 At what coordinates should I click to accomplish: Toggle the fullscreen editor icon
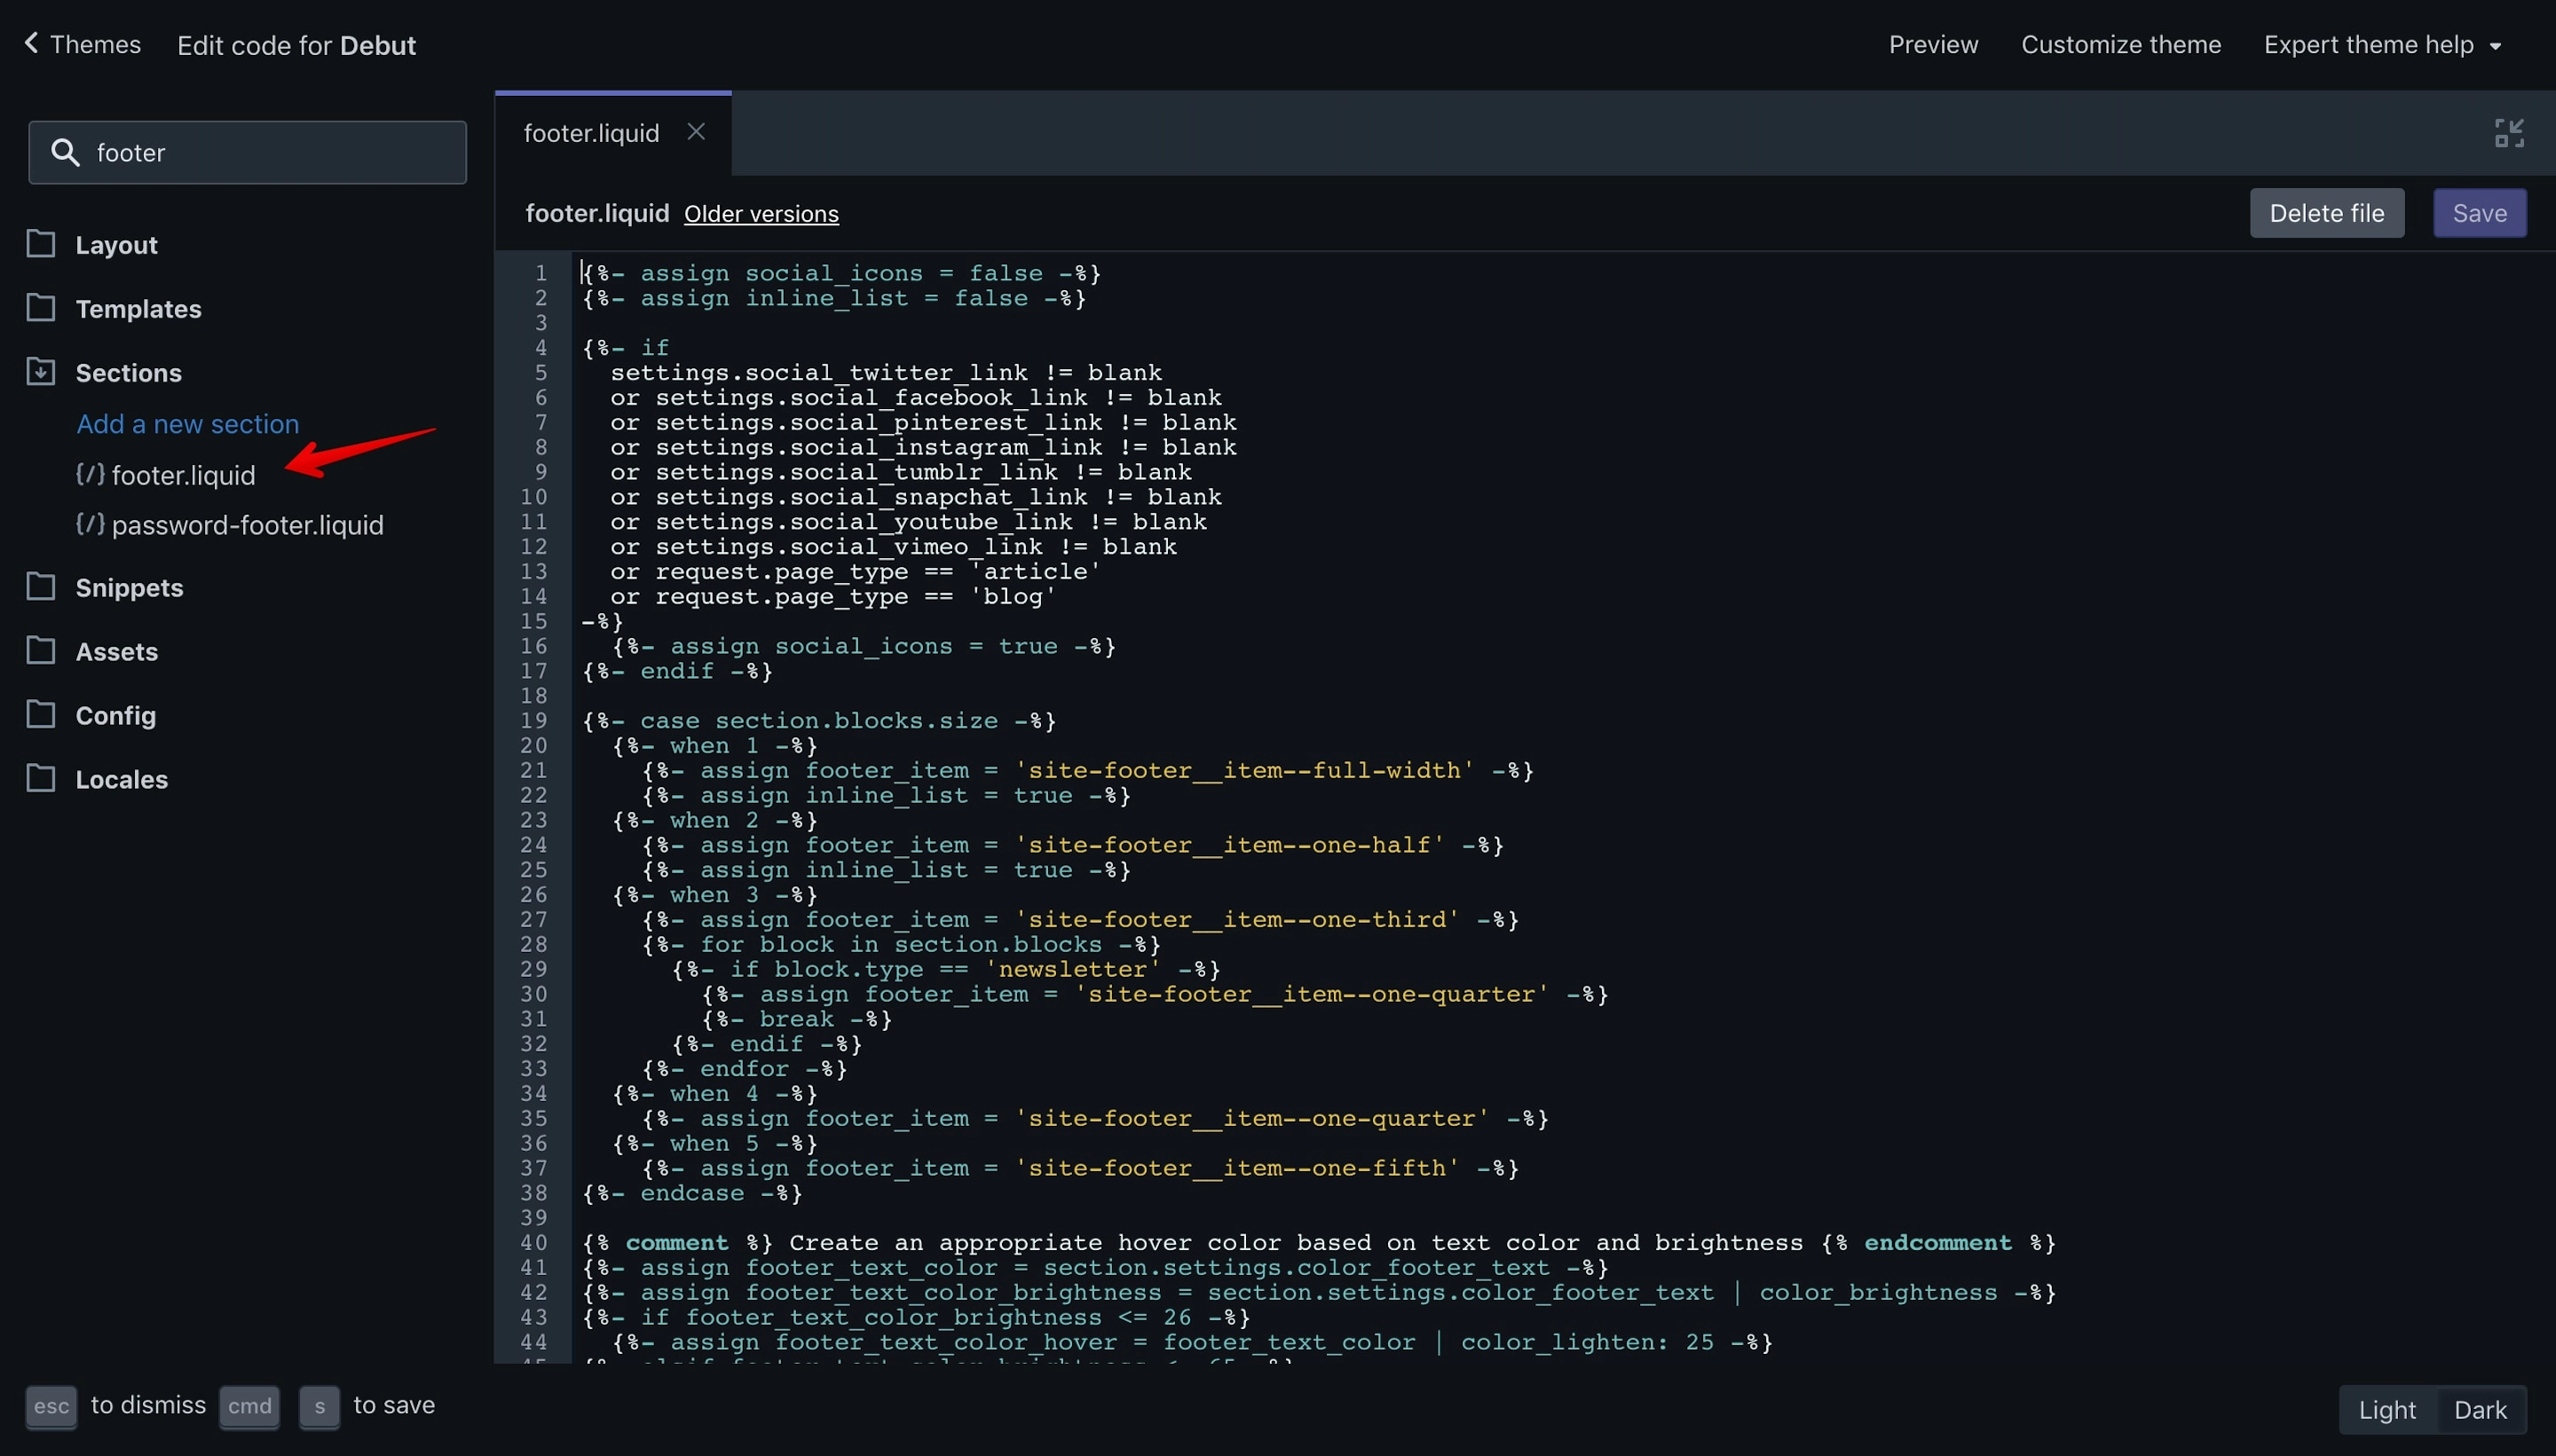[2509, 133]
